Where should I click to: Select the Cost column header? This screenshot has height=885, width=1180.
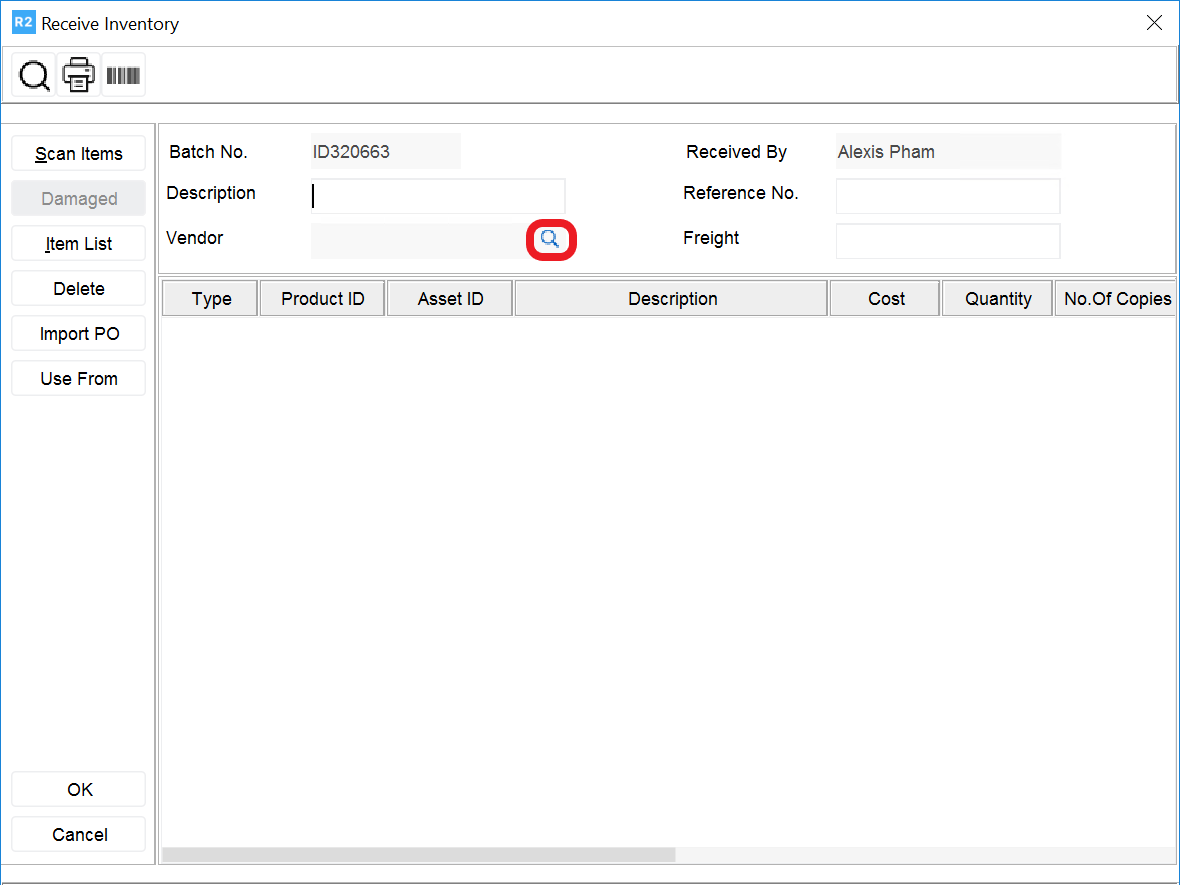pyautogui.click(x=885, y=299)
